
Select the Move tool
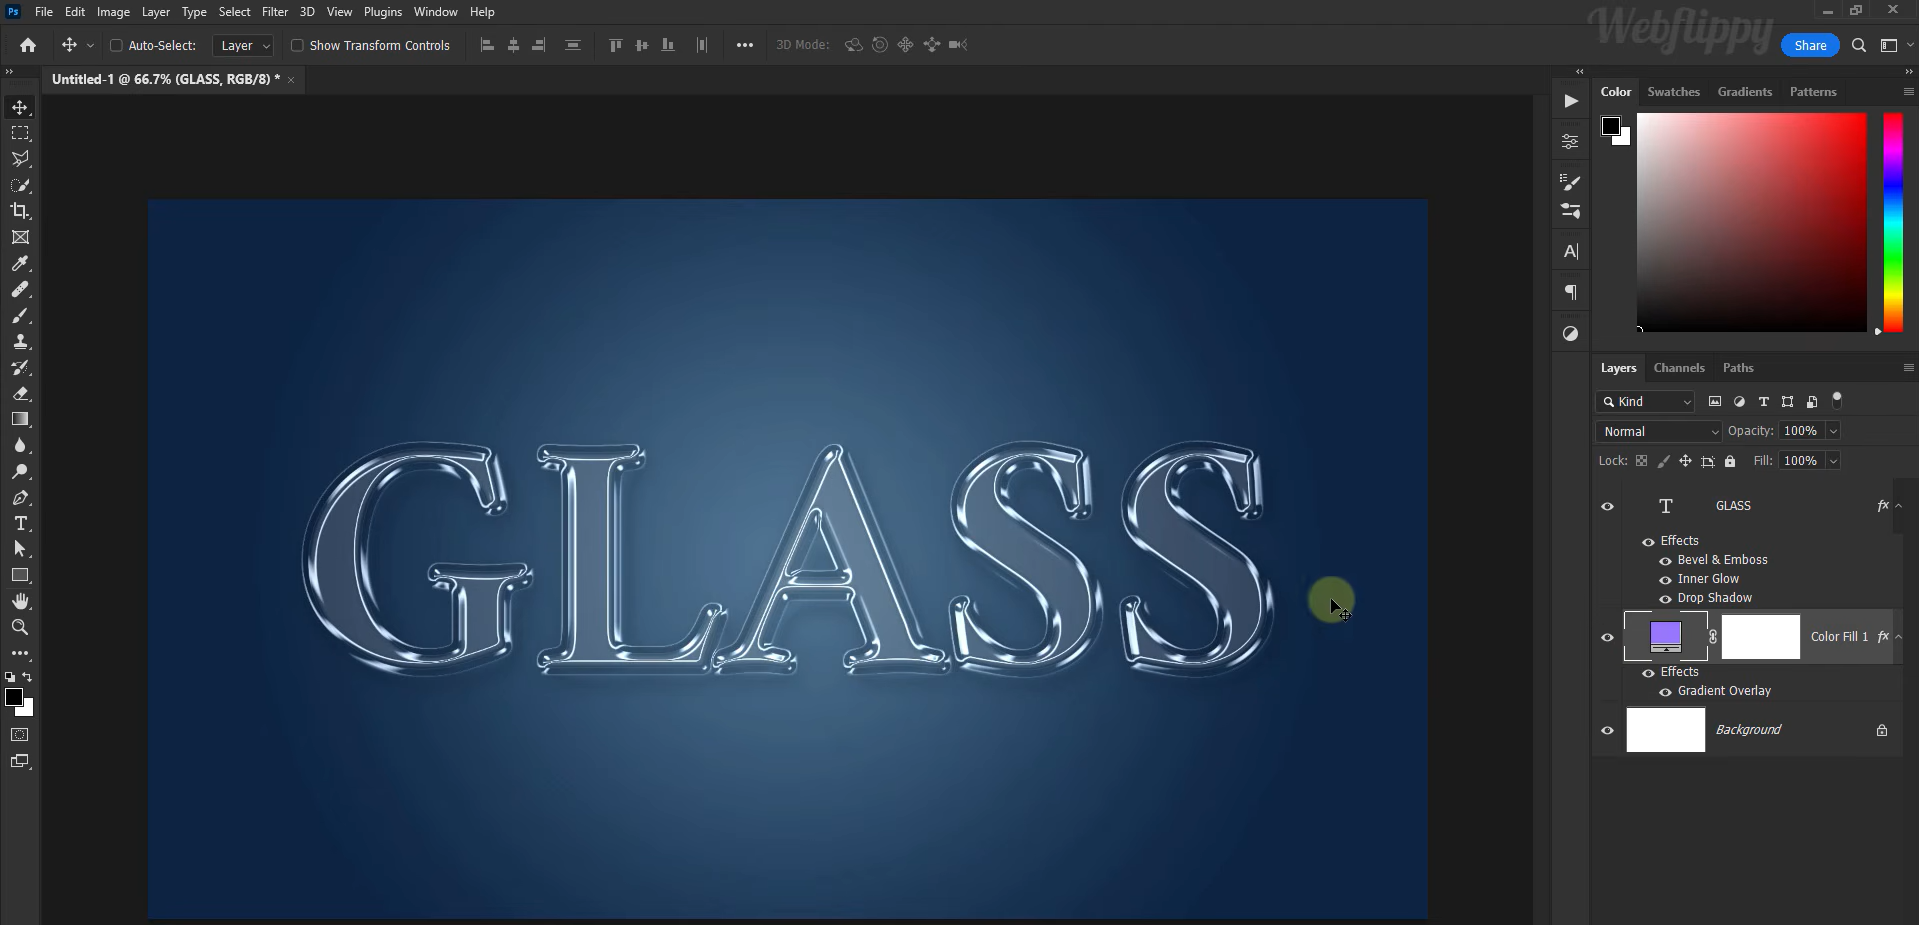point(20,107)
